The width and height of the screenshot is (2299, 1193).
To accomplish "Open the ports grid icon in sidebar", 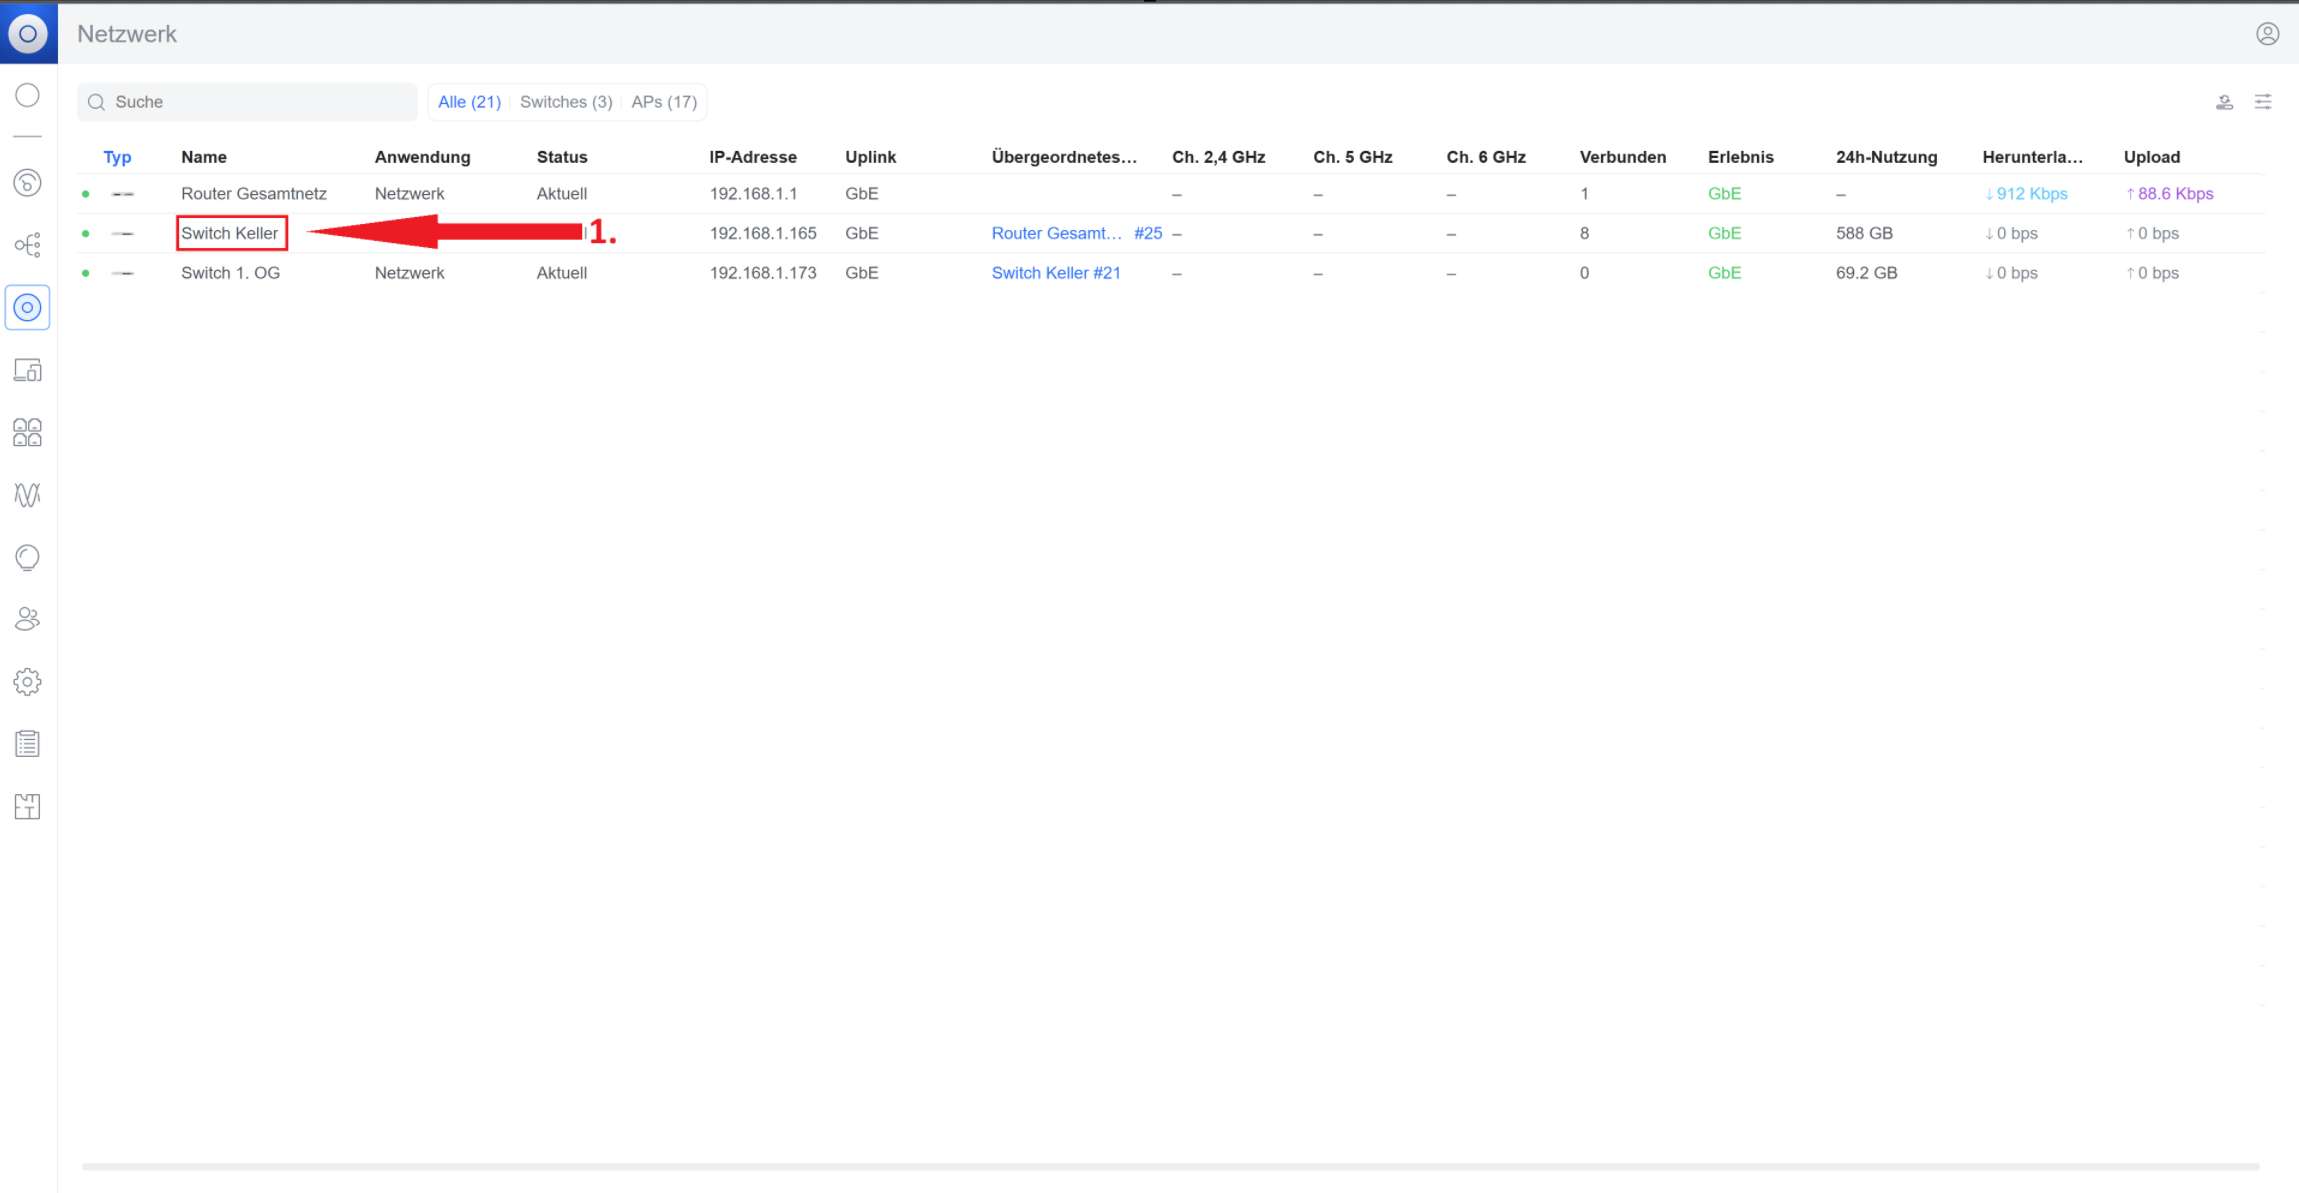I will [28, 433].
